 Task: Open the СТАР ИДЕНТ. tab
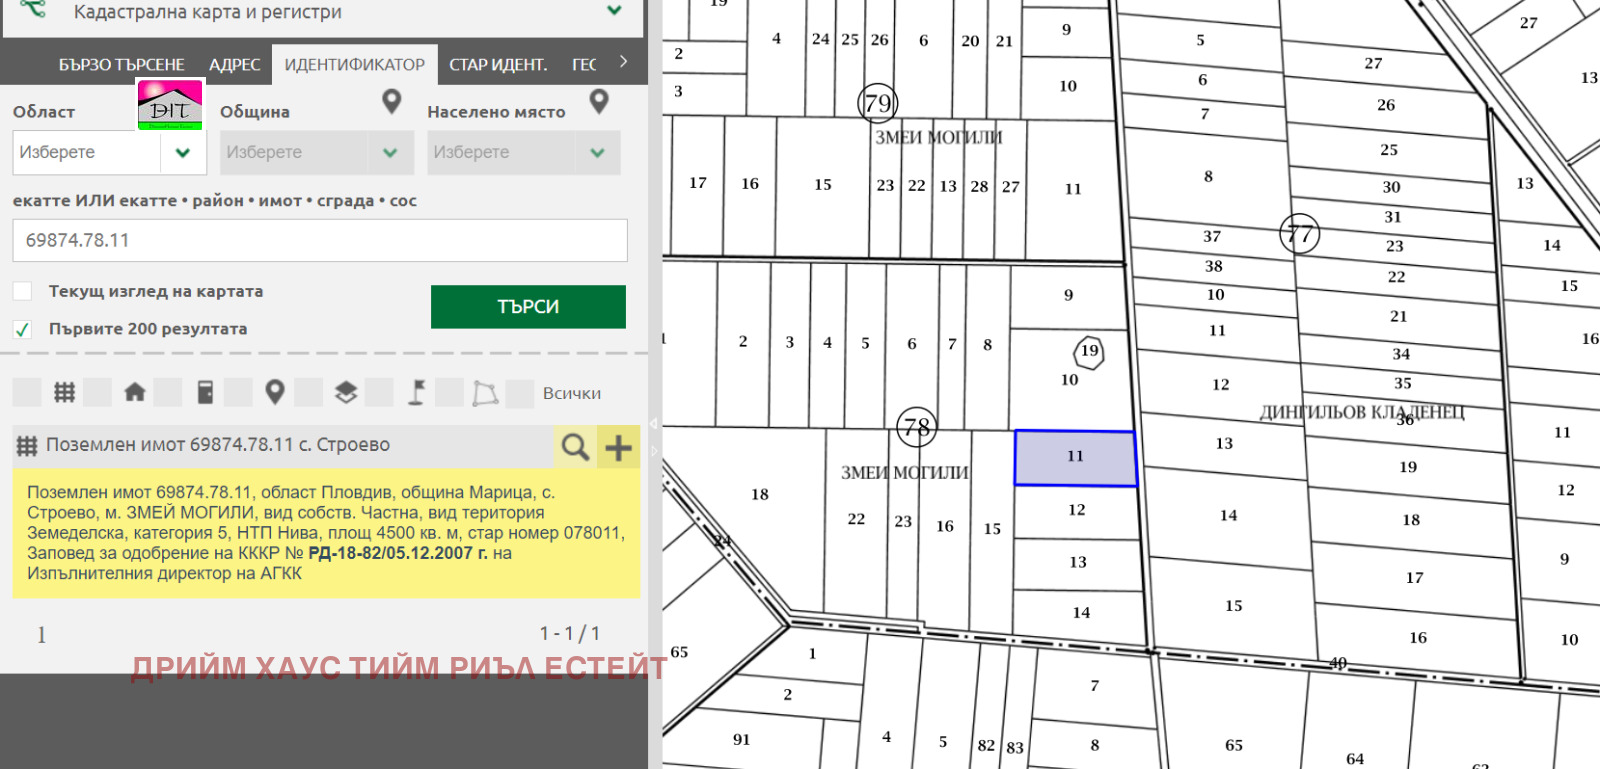click(x=498, y=65)
